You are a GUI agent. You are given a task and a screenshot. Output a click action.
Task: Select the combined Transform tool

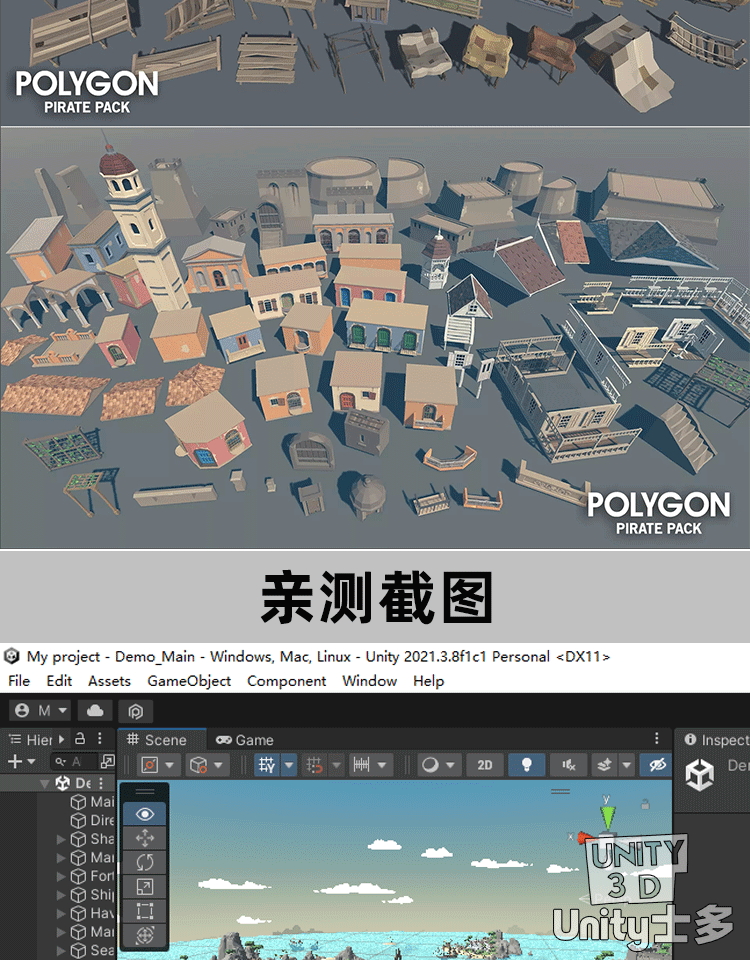[x=144, y=936]
